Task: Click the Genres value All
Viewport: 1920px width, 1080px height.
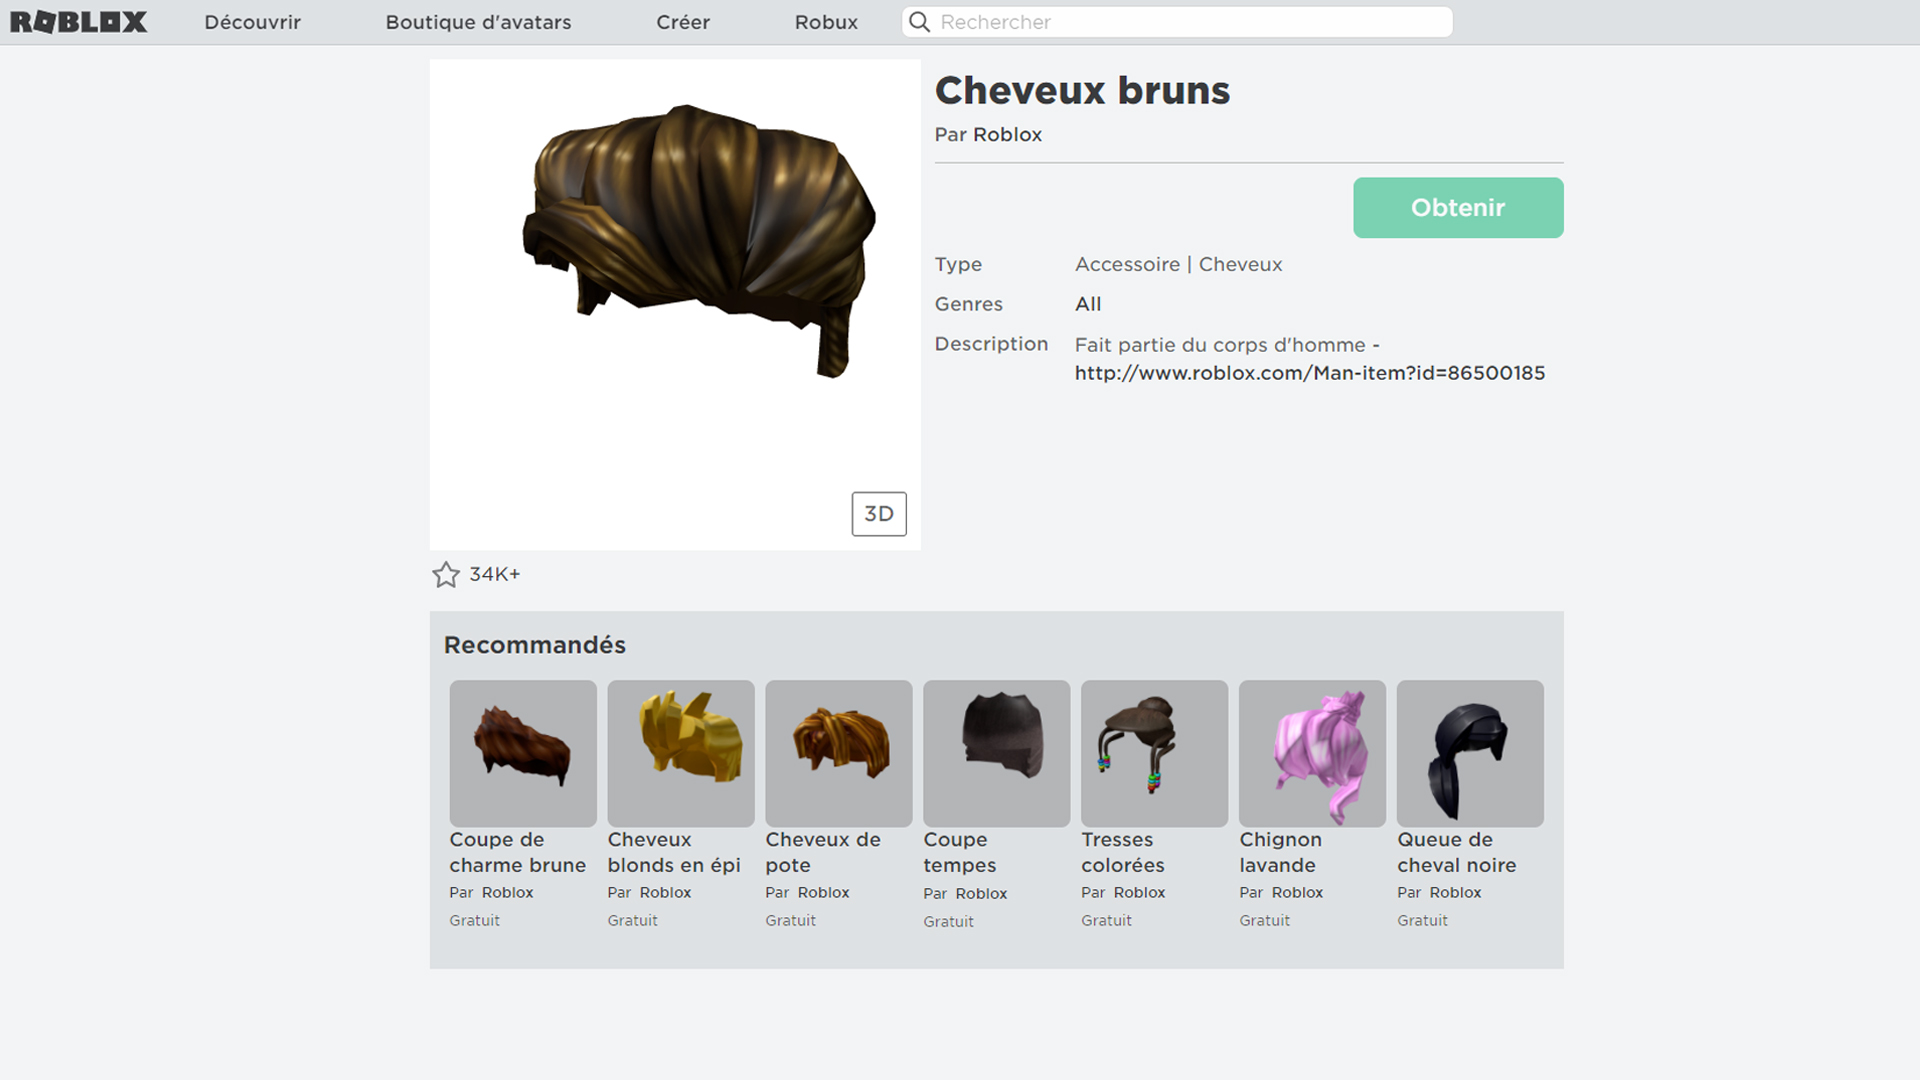Action: tap(1088, 304)
